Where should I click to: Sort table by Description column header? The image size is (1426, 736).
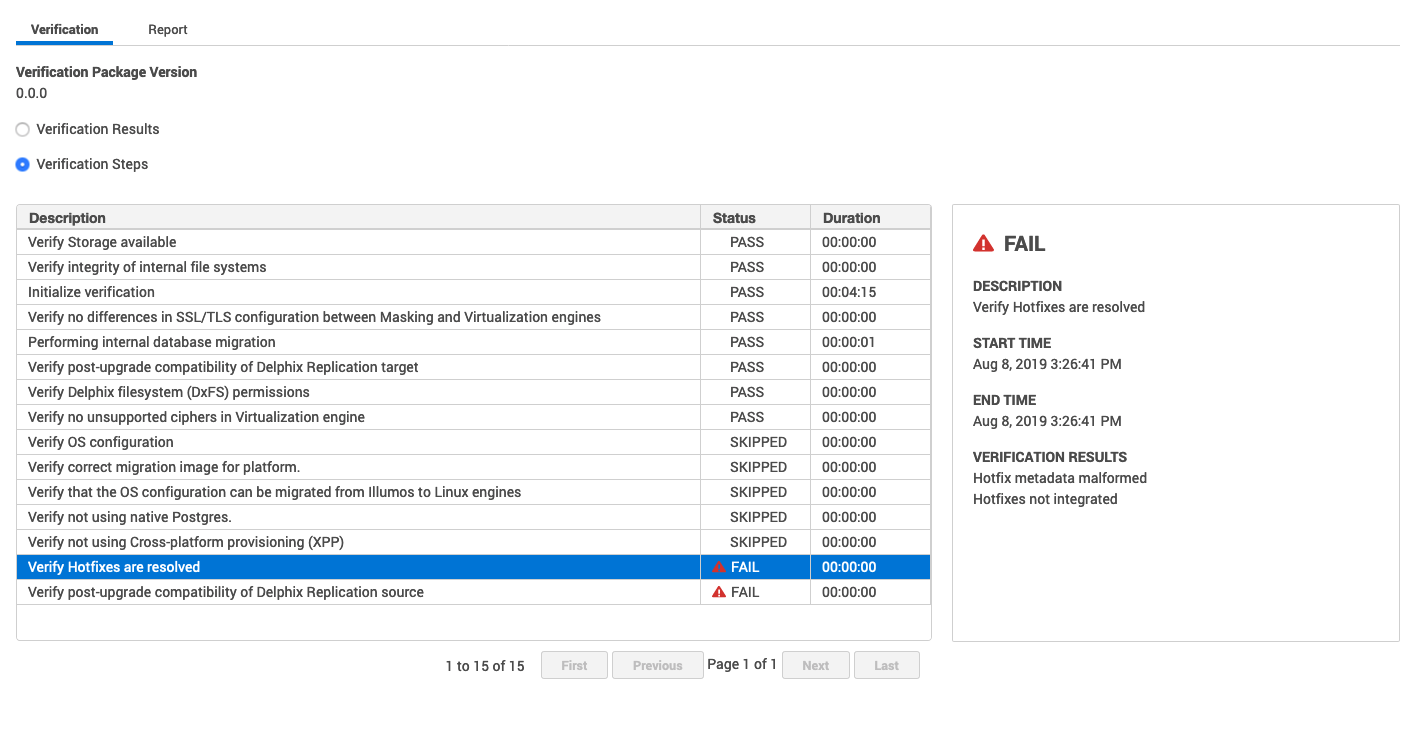pos(67,218)
